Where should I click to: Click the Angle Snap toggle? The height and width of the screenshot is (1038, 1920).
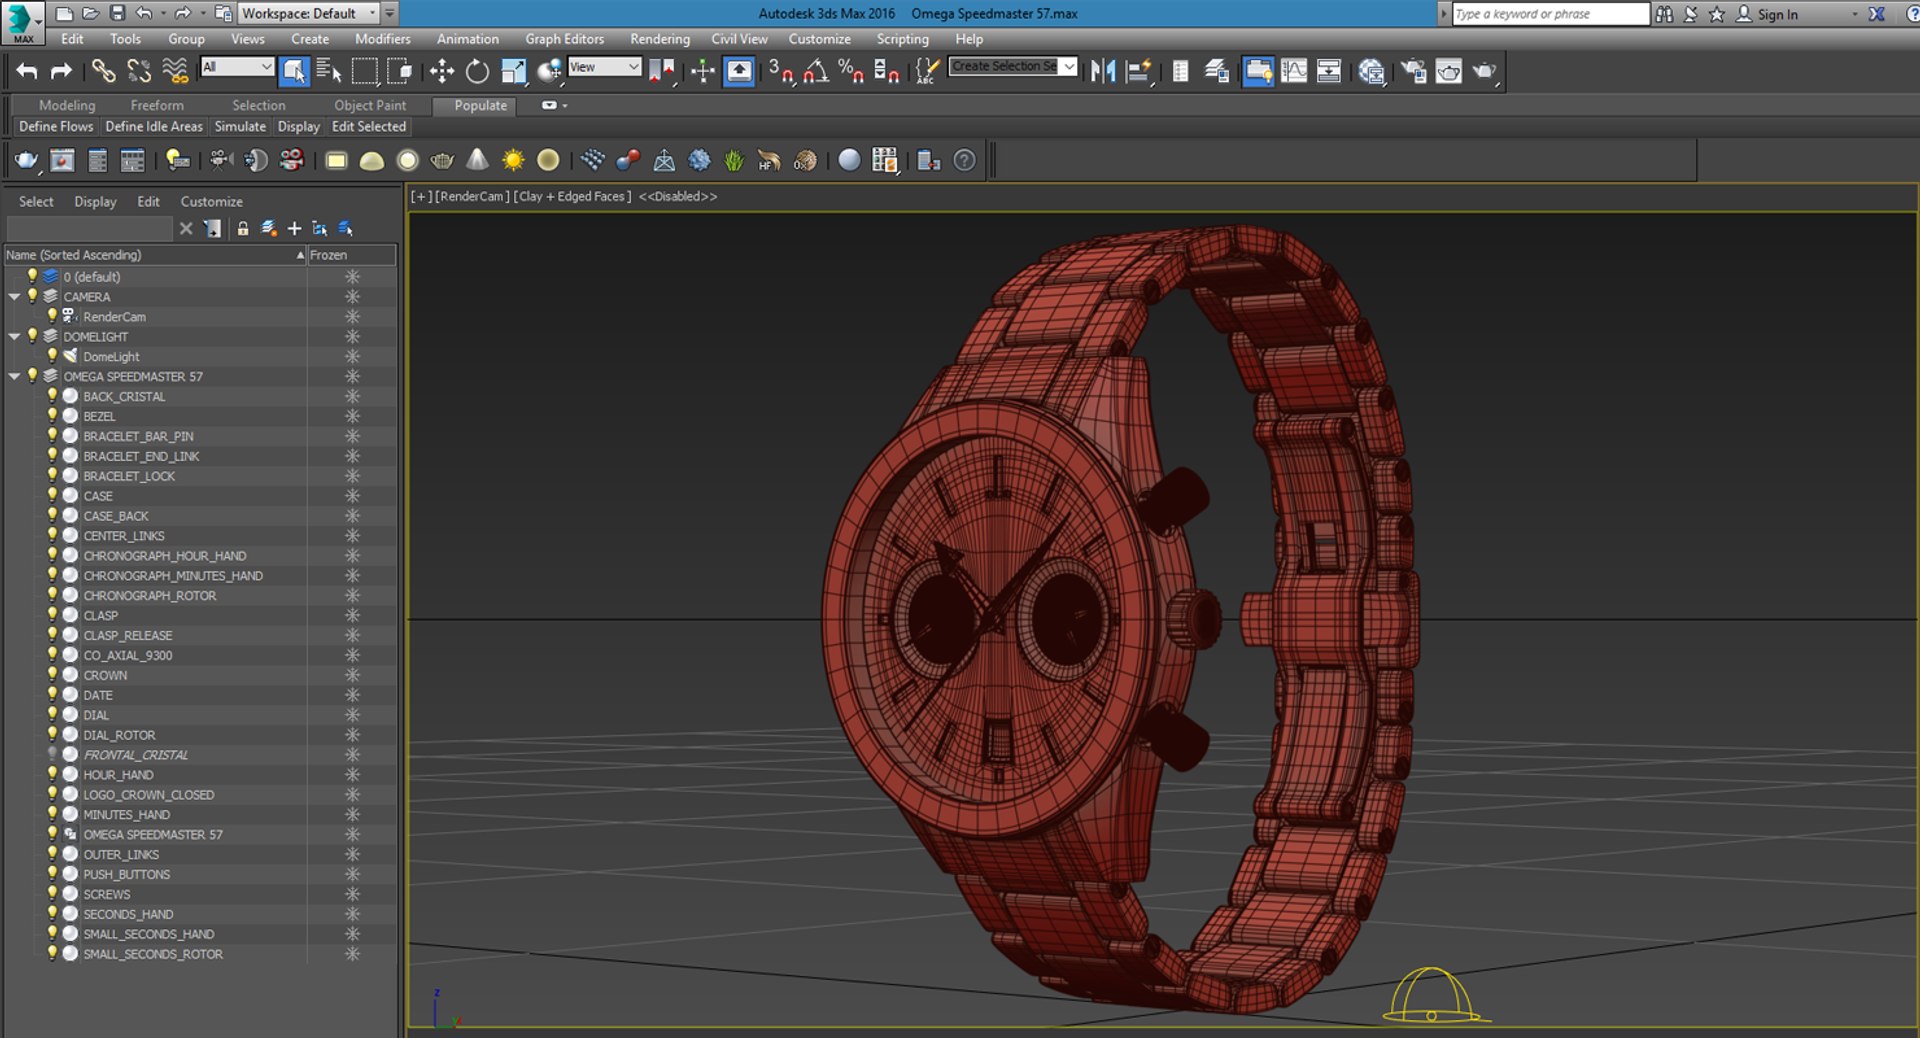pyautogui.click(x=816, y=71)
